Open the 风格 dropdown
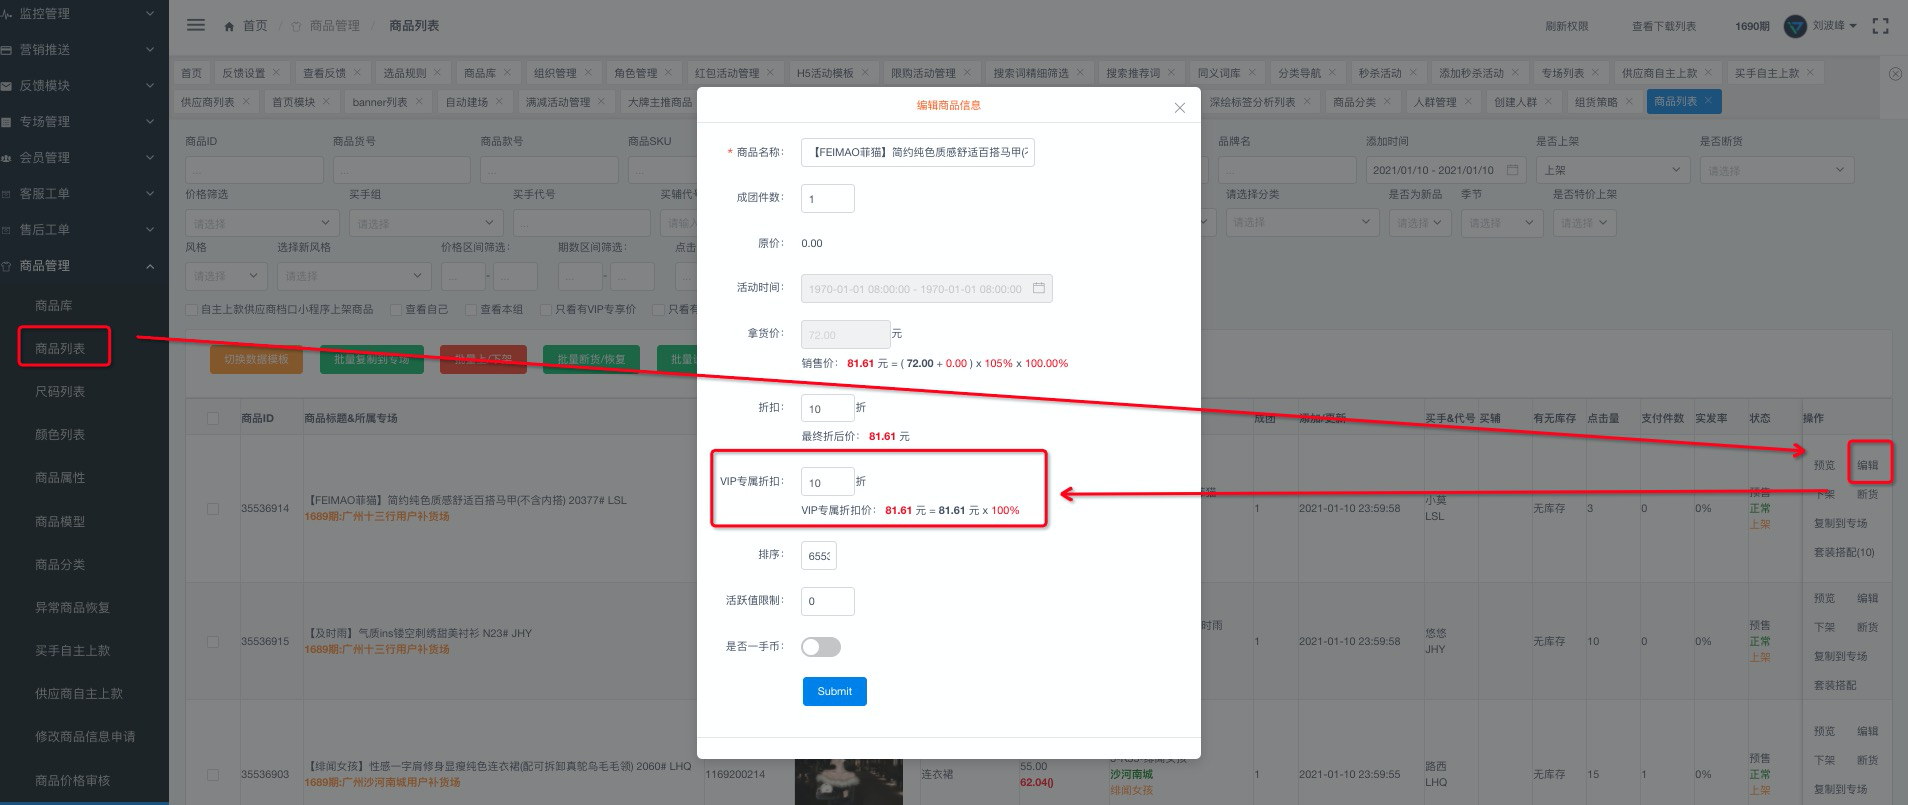This screenshot has height=805, width=1908. click(226, 276)
